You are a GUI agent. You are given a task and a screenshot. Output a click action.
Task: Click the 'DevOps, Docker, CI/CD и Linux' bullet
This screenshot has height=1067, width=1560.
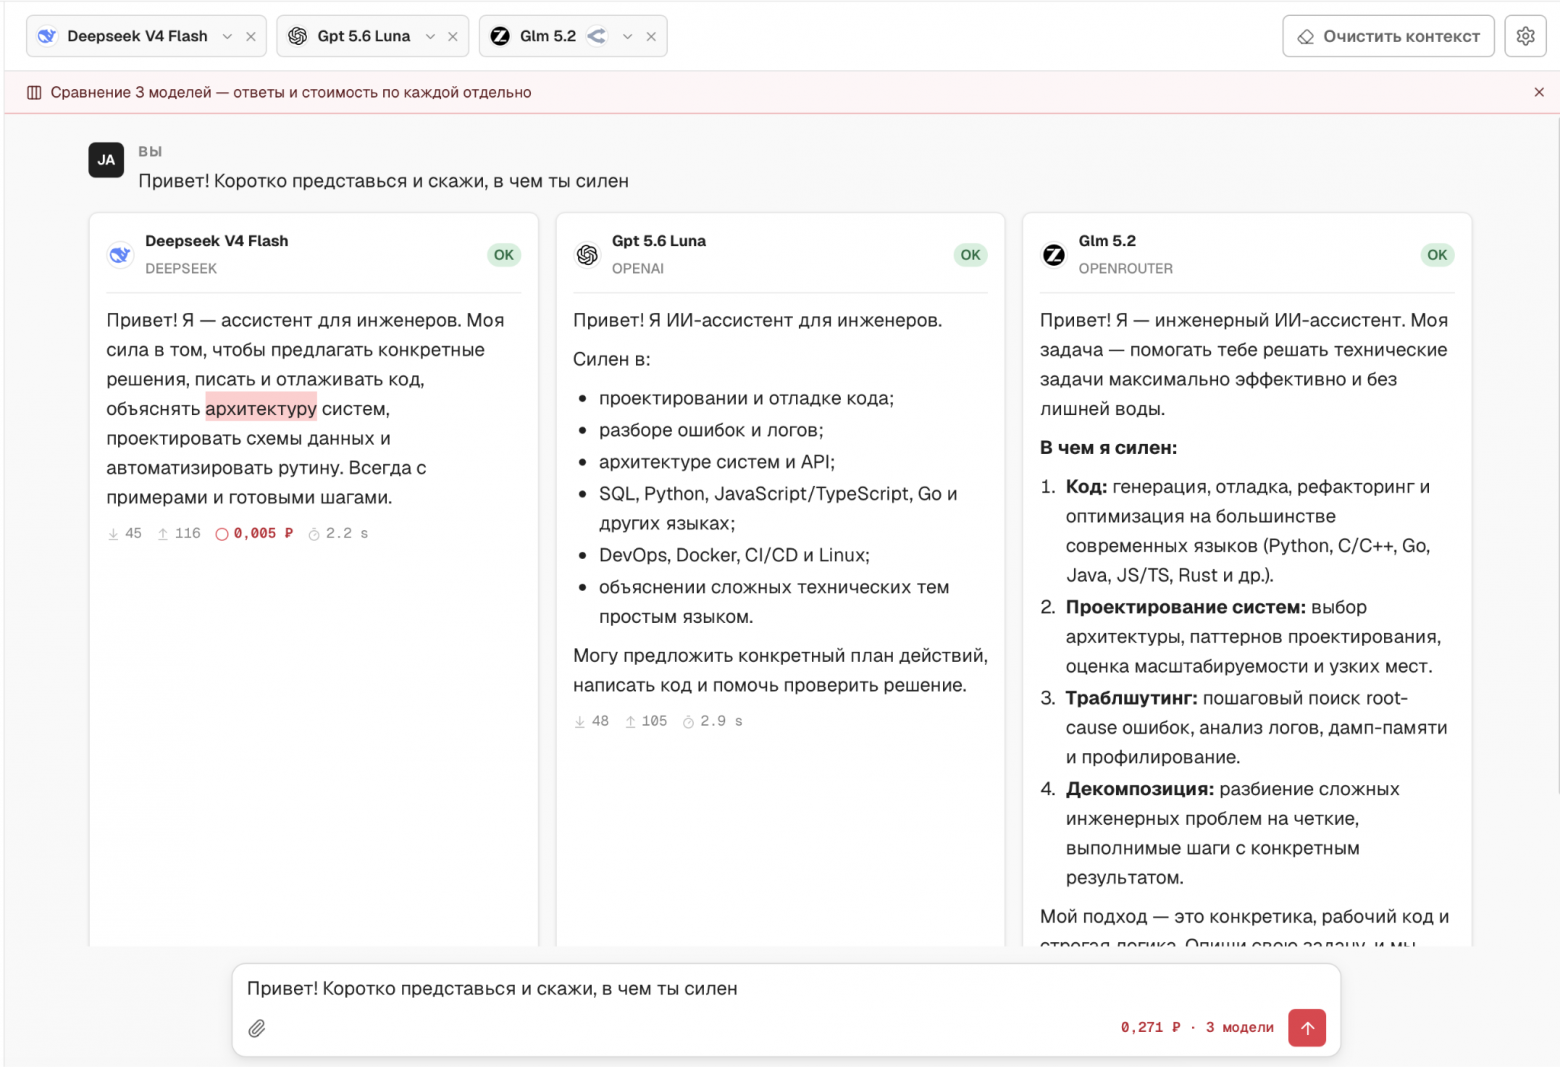[x=734, y=555]
